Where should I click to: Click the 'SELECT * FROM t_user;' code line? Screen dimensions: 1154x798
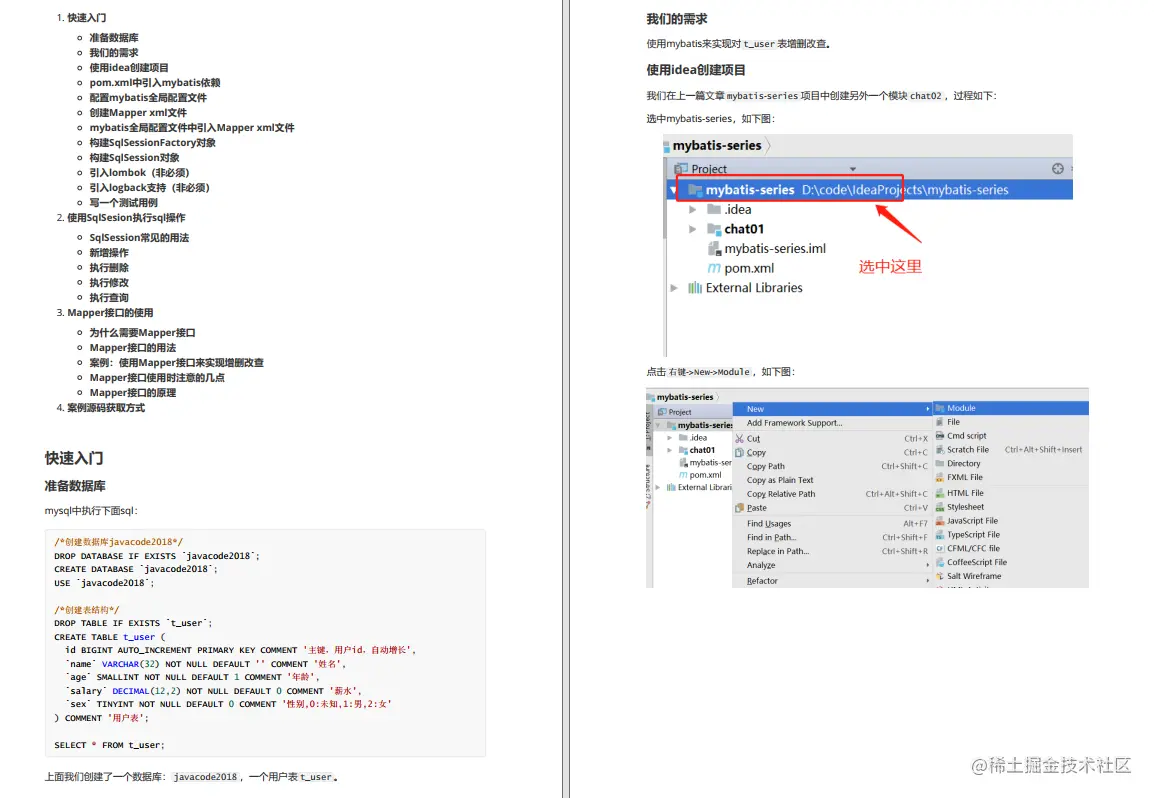coord(110,745)
